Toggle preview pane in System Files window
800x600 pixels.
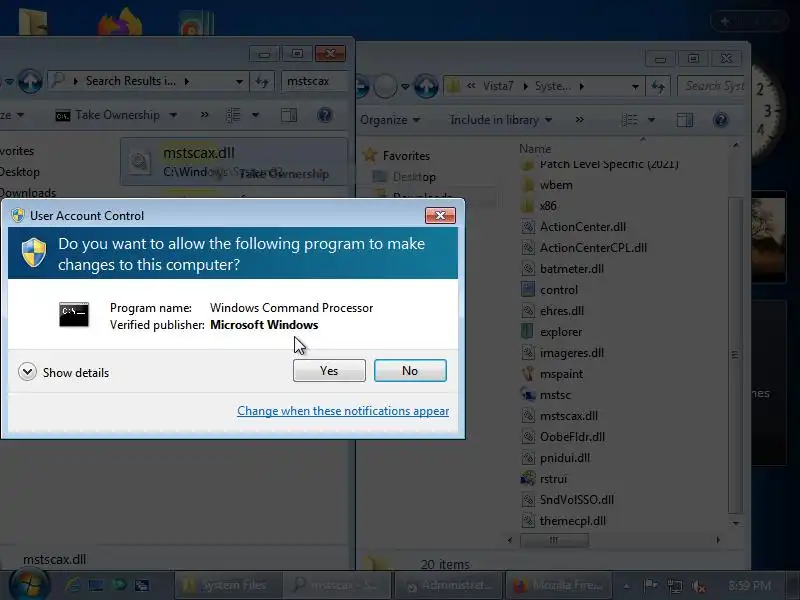tap(685, 120)
